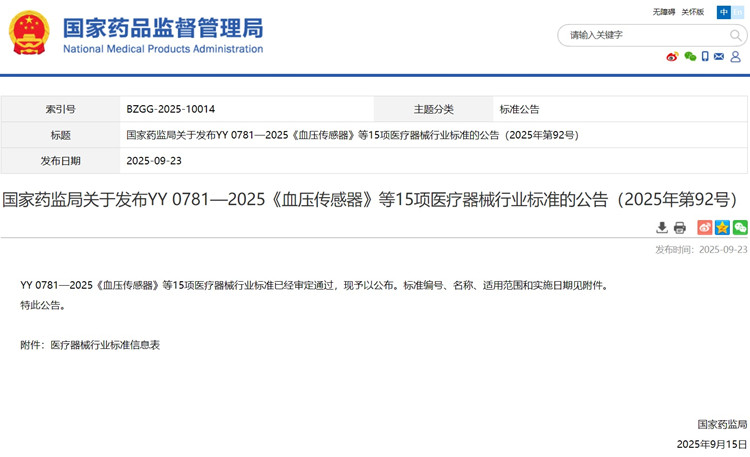Share article to QQ Zone star icon
The width and height of the screenshot is (750, 457).
722,228
